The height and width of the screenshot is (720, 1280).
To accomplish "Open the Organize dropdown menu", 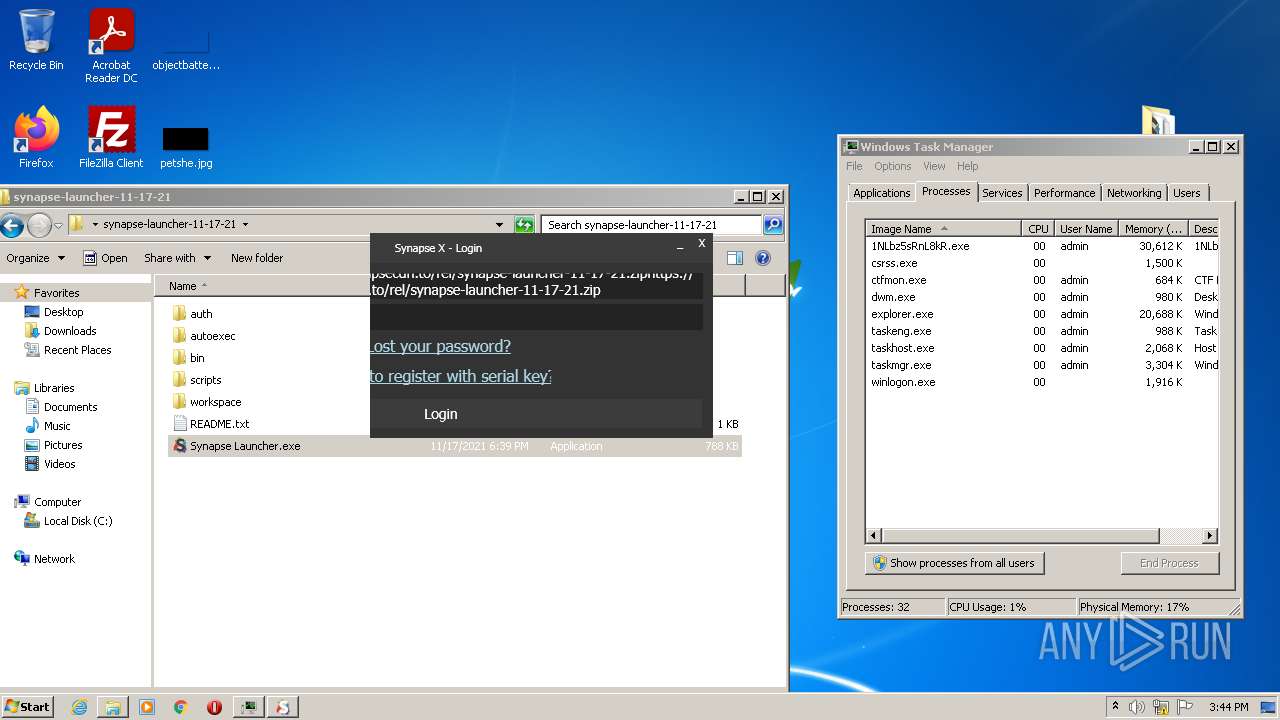I will pyautogui.click(x=36, y=258).
